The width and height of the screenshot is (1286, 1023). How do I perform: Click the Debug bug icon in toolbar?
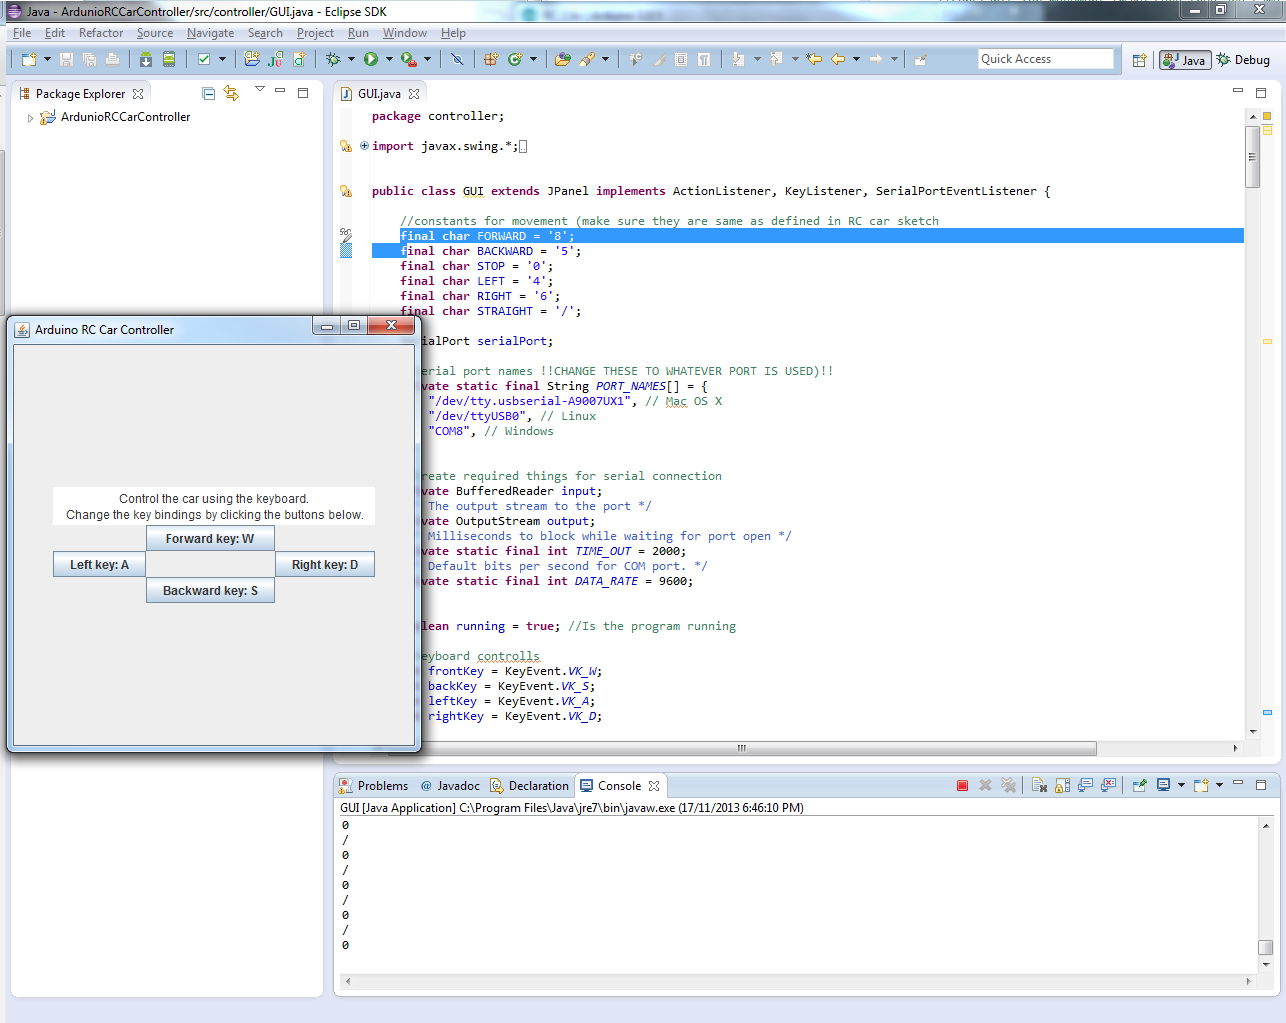tap(333, 60)
